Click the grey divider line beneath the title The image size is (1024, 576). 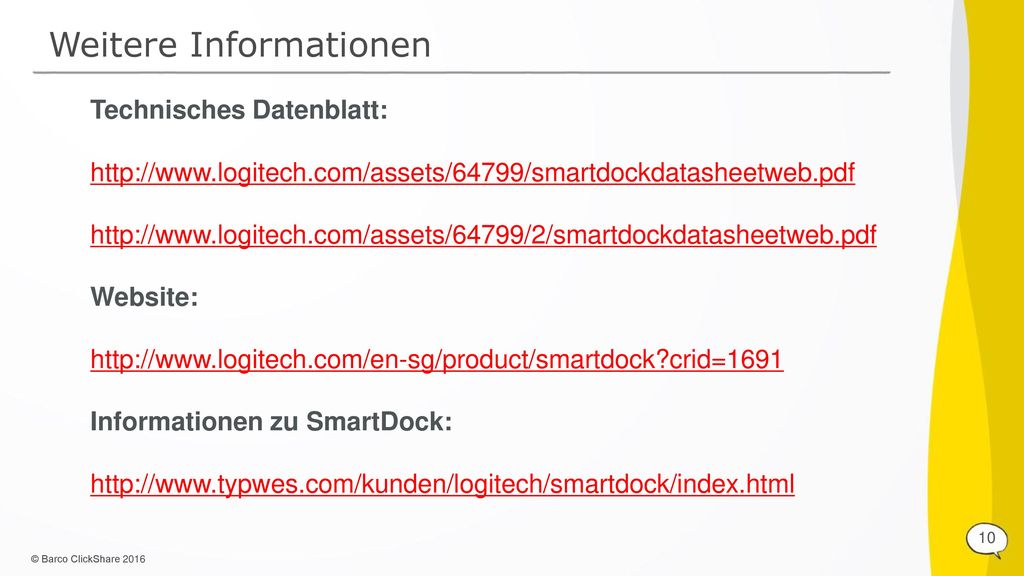(x=461, y=72)
